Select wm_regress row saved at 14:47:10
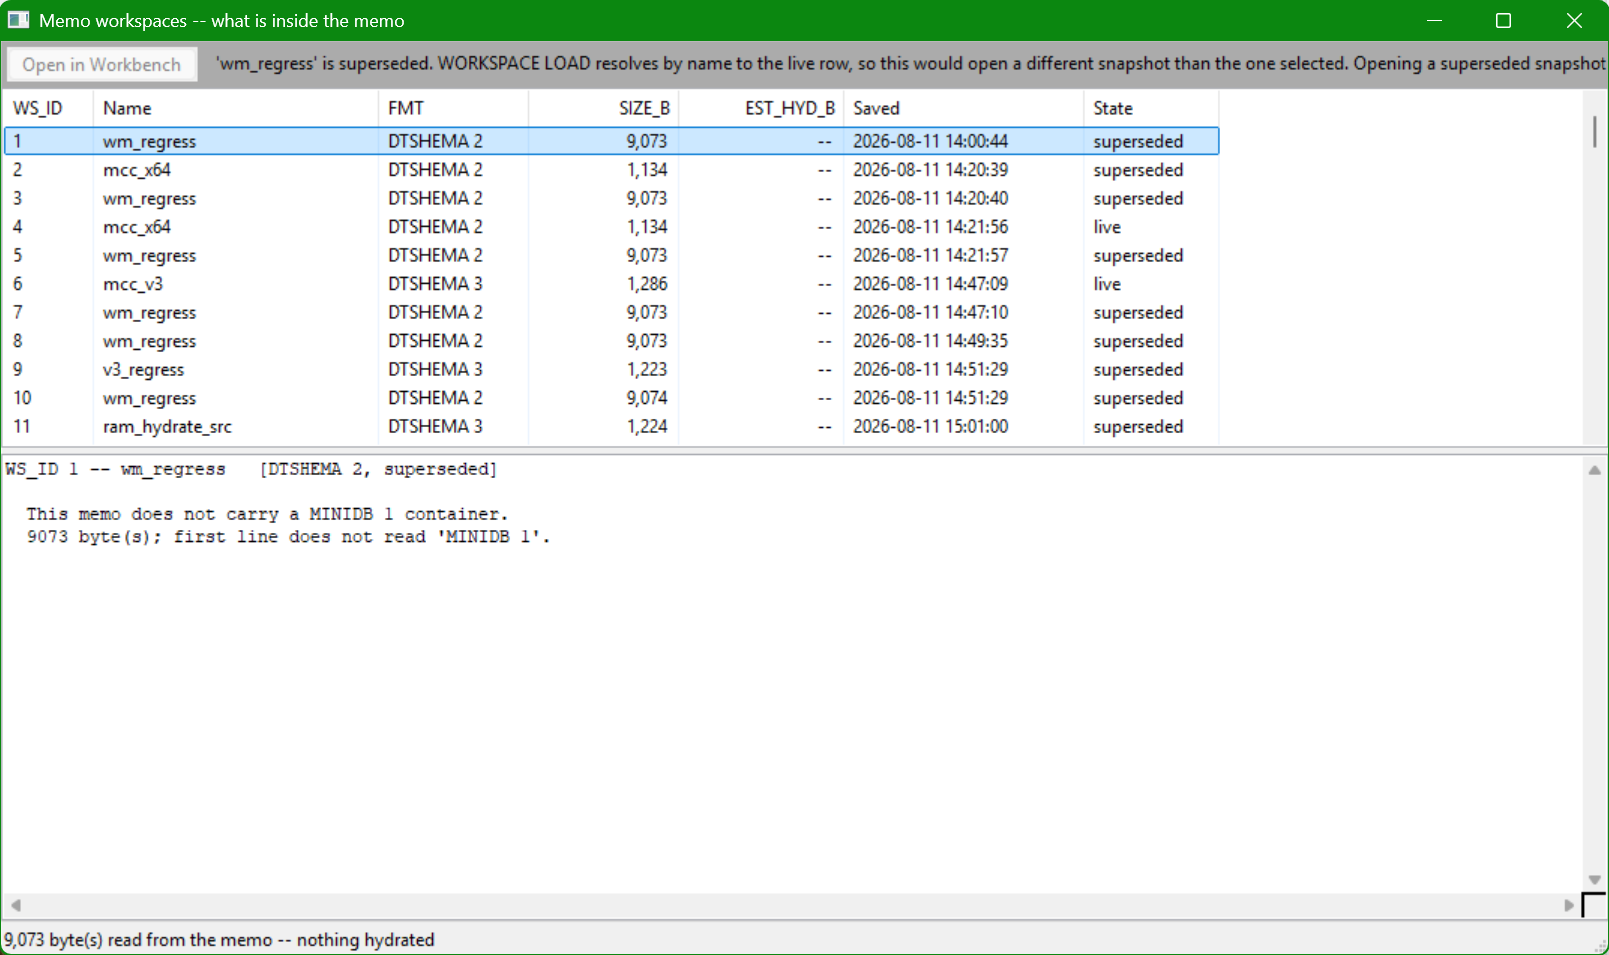 pyautogui.click(x=611, y=312)
